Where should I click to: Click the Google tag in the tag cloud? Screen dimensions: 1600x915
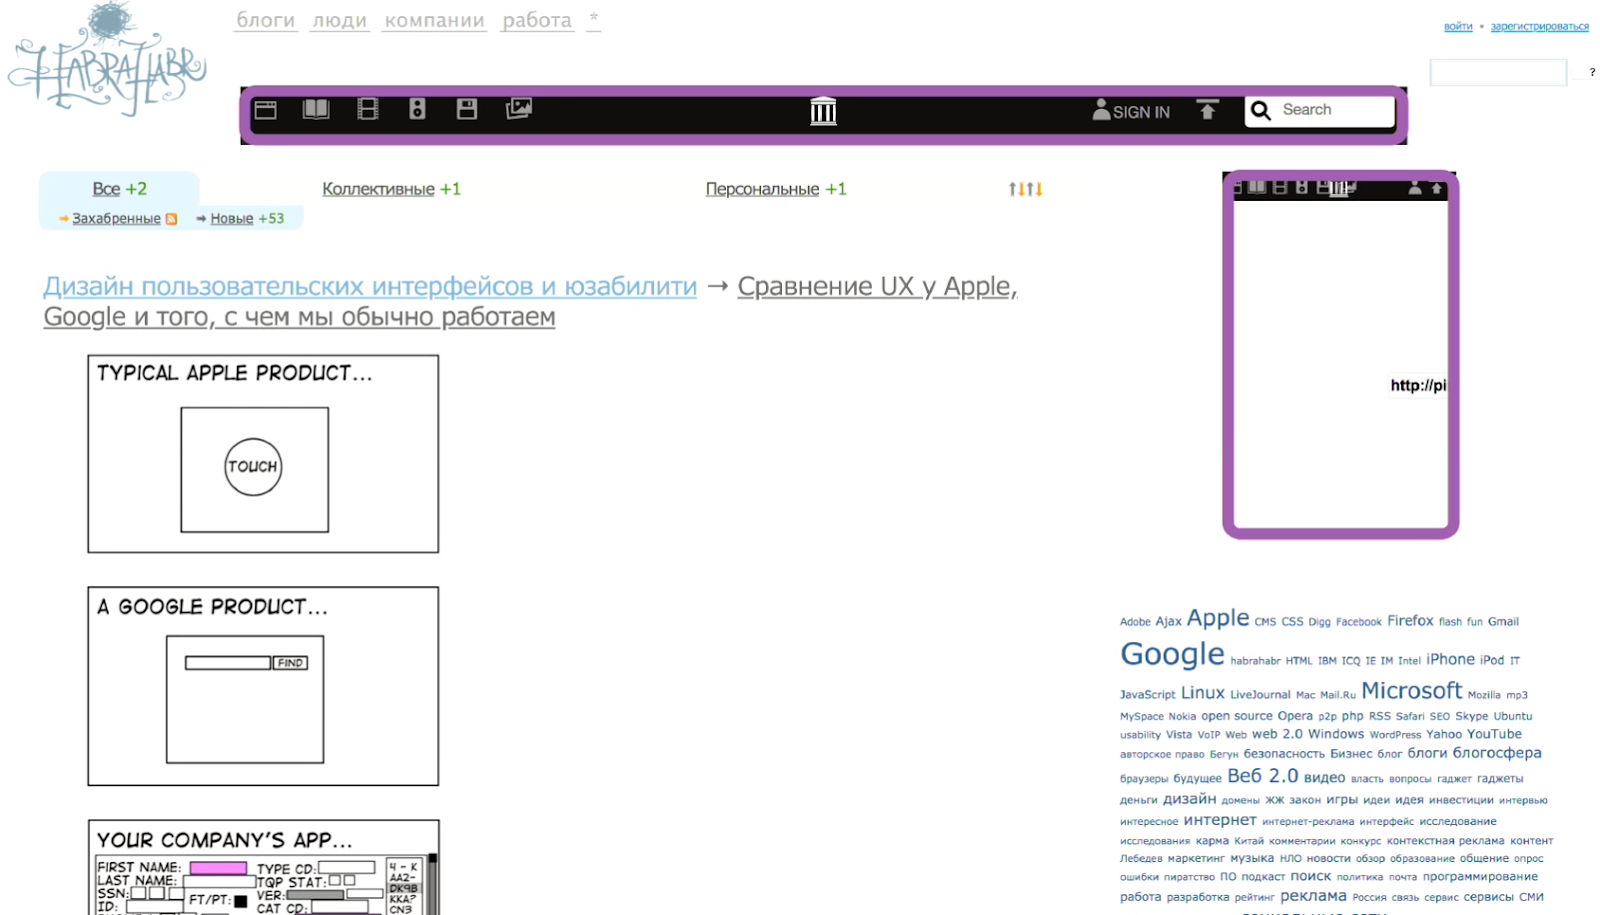[1172, 654]
